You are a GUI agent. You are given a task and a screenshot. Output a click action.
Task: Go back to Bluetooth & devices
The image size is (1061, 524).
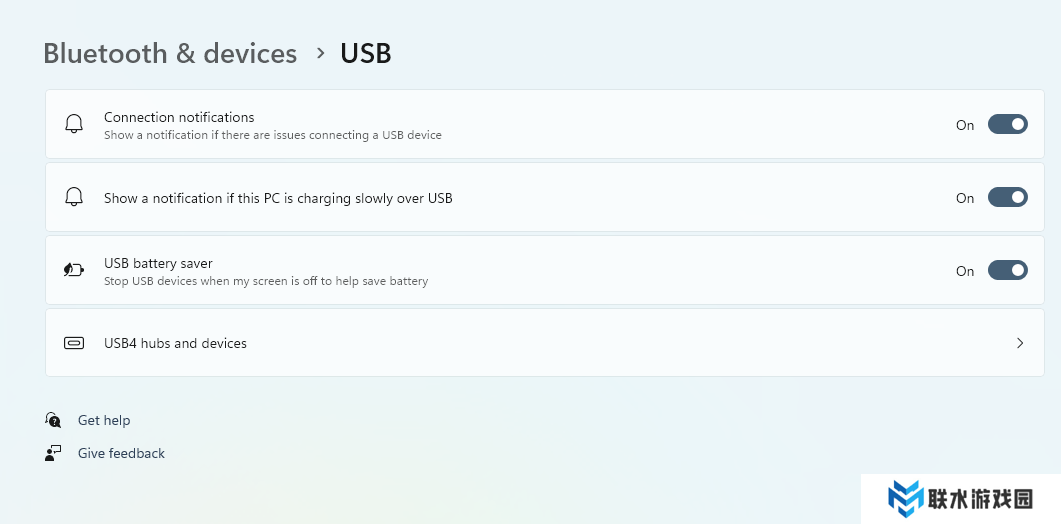click(170, 53)
